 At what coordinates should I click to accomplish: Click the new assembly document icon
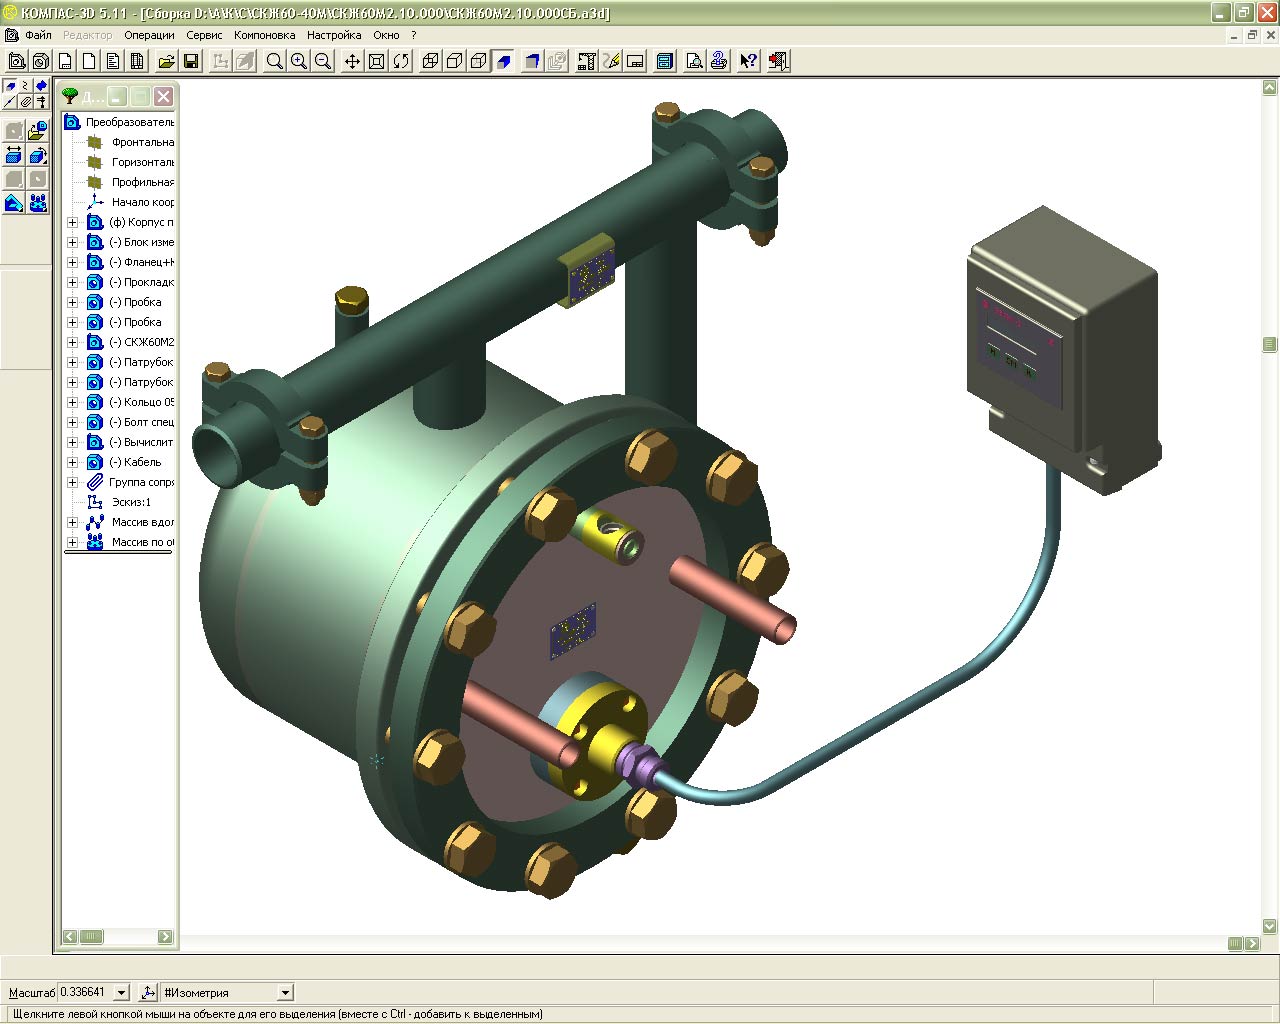pyautogui.click(x=16, y=61)
